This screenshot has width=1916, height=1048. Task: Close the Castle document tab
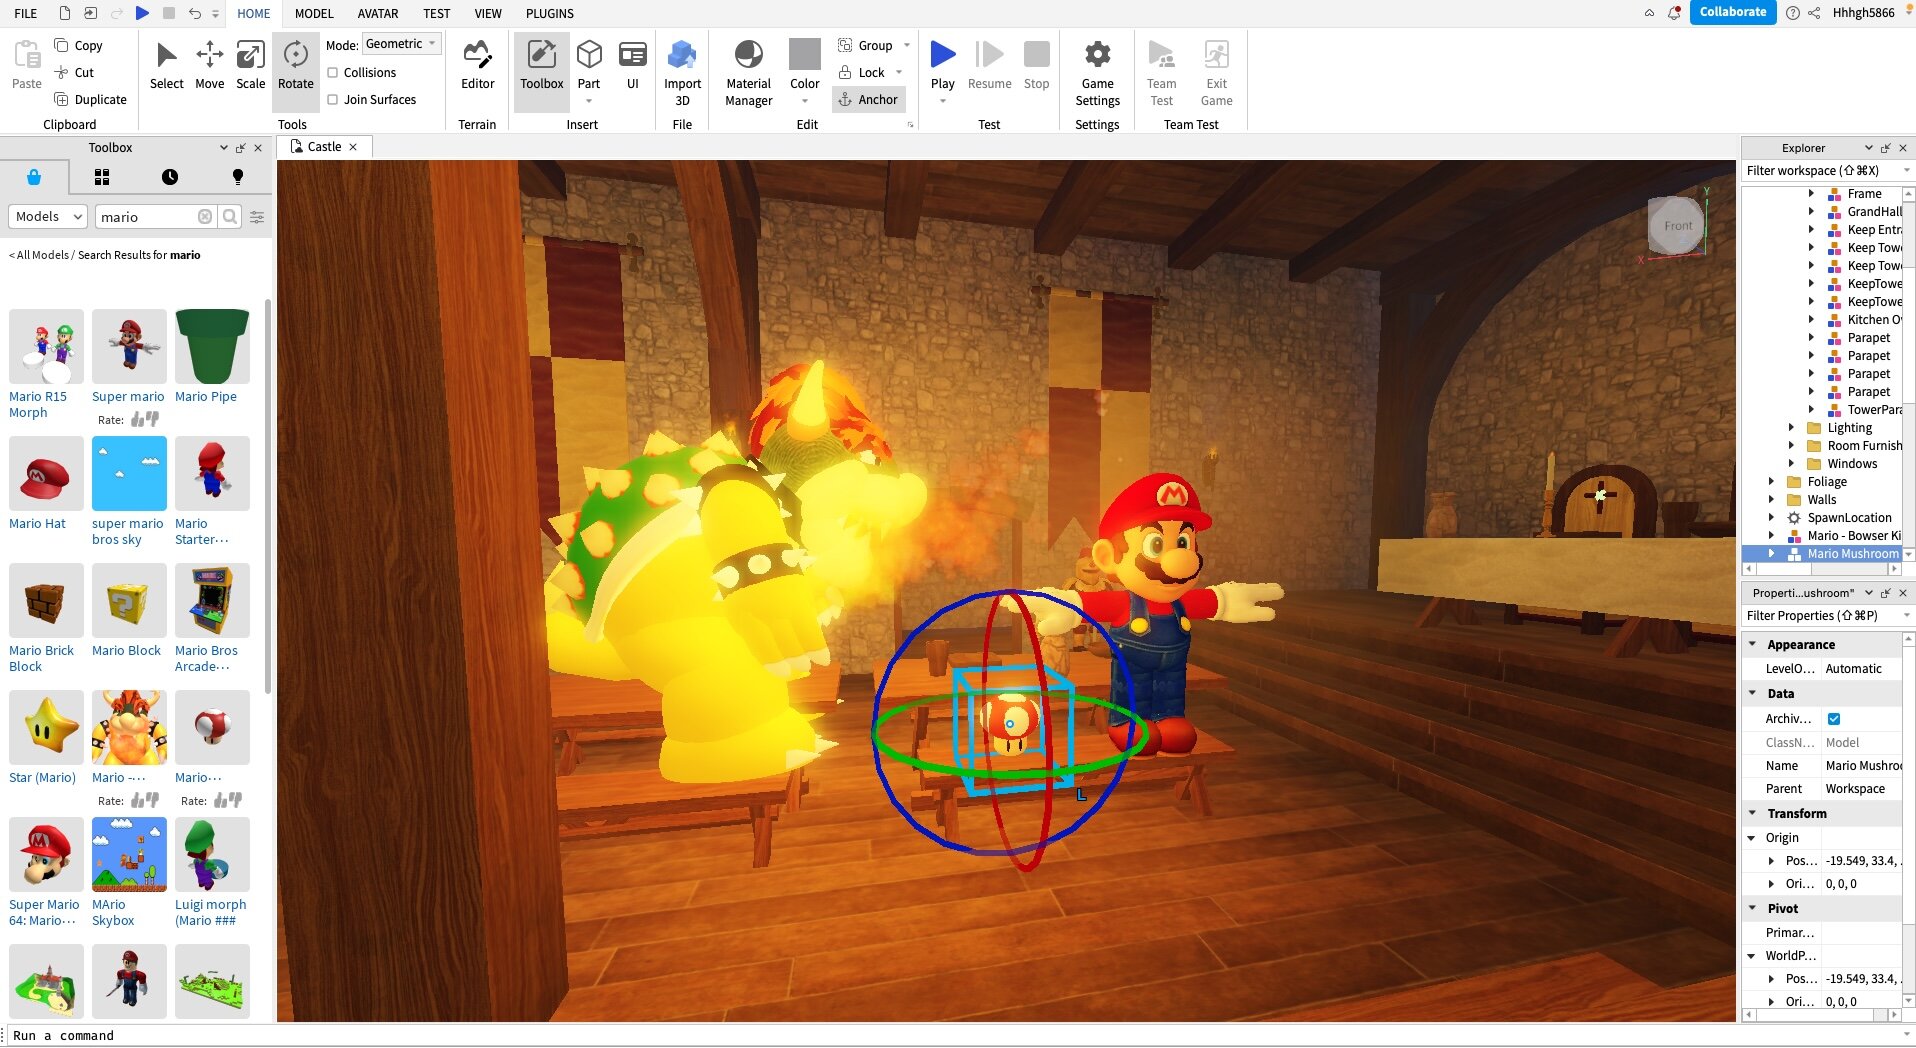click(x=353, y=146)
